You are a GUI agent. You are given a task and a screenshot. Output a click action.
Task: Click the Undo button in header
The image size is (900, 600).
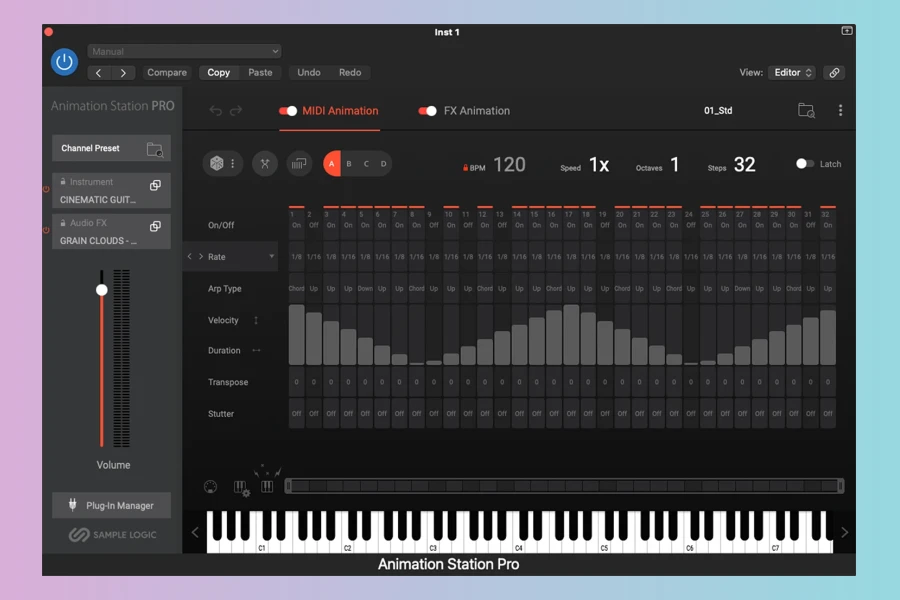click(309, 73)
